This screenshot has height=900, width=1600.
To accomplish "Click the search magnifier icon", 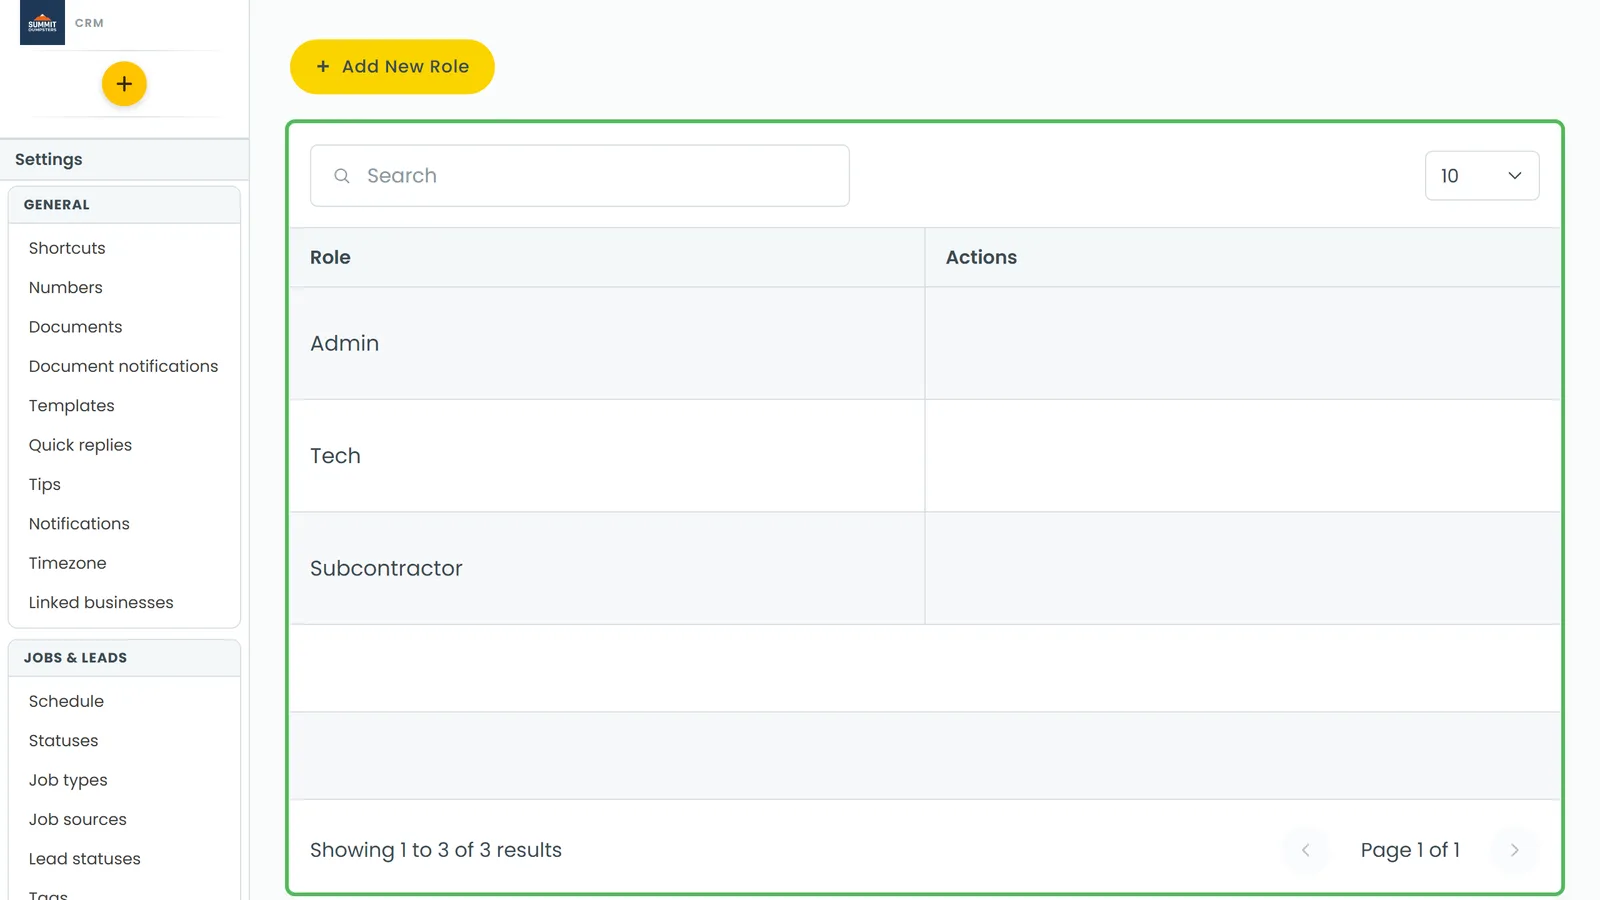I will [x=342, y=176].
